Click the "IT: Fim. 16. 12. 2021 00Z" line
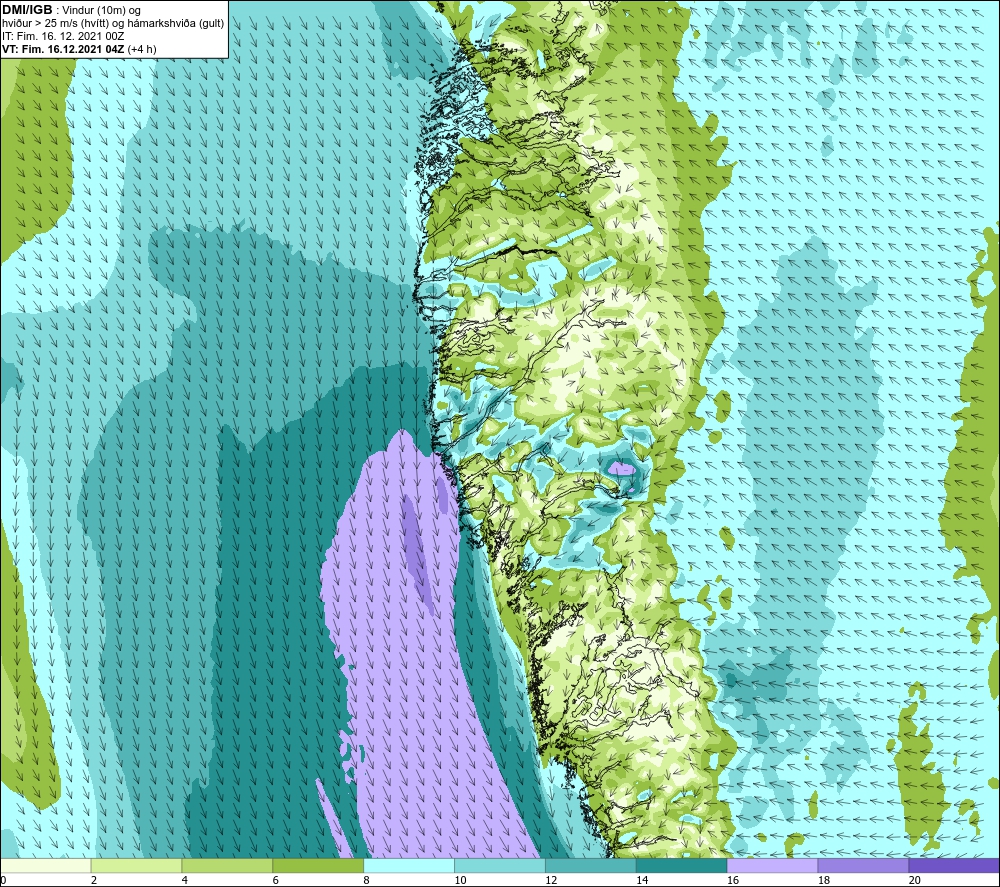Viewport: 1000px width, 887px height. click(63, 36)
